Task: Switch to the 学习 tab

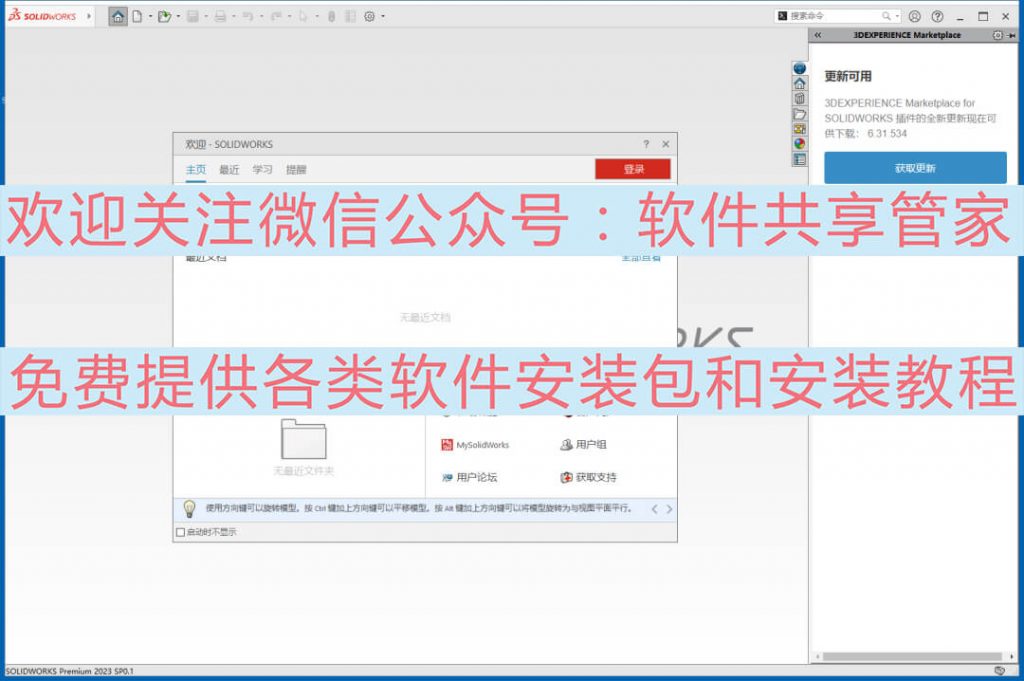Action: 263,170
